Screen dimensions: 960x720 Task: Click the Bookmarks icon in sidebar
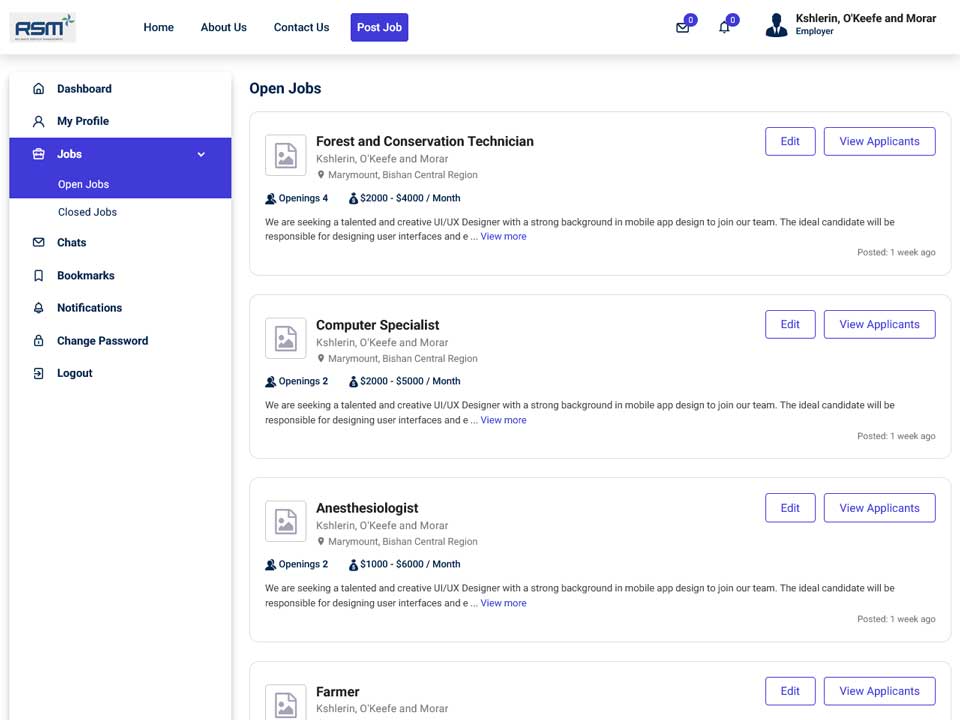(39, 276)
